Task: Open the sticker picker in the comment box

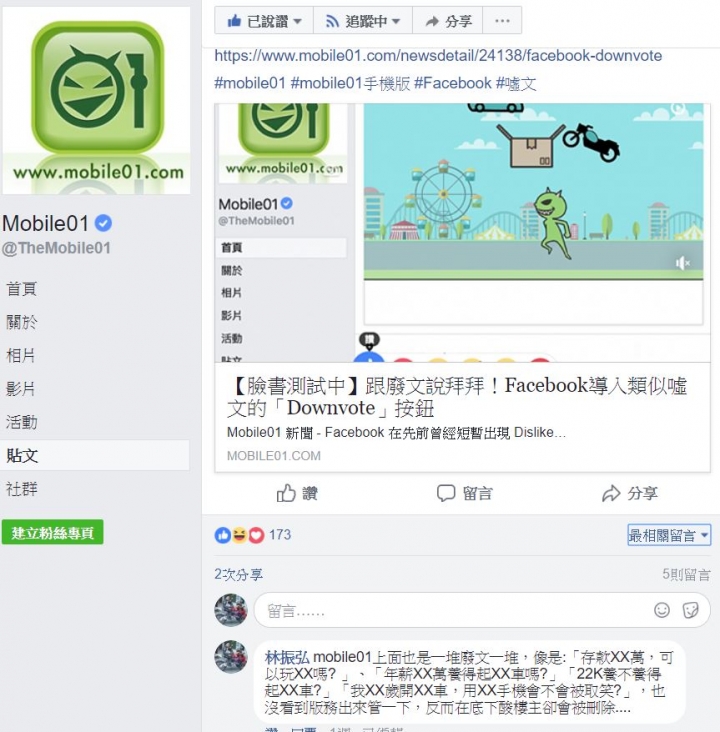Action: click(x=691, y=610)
